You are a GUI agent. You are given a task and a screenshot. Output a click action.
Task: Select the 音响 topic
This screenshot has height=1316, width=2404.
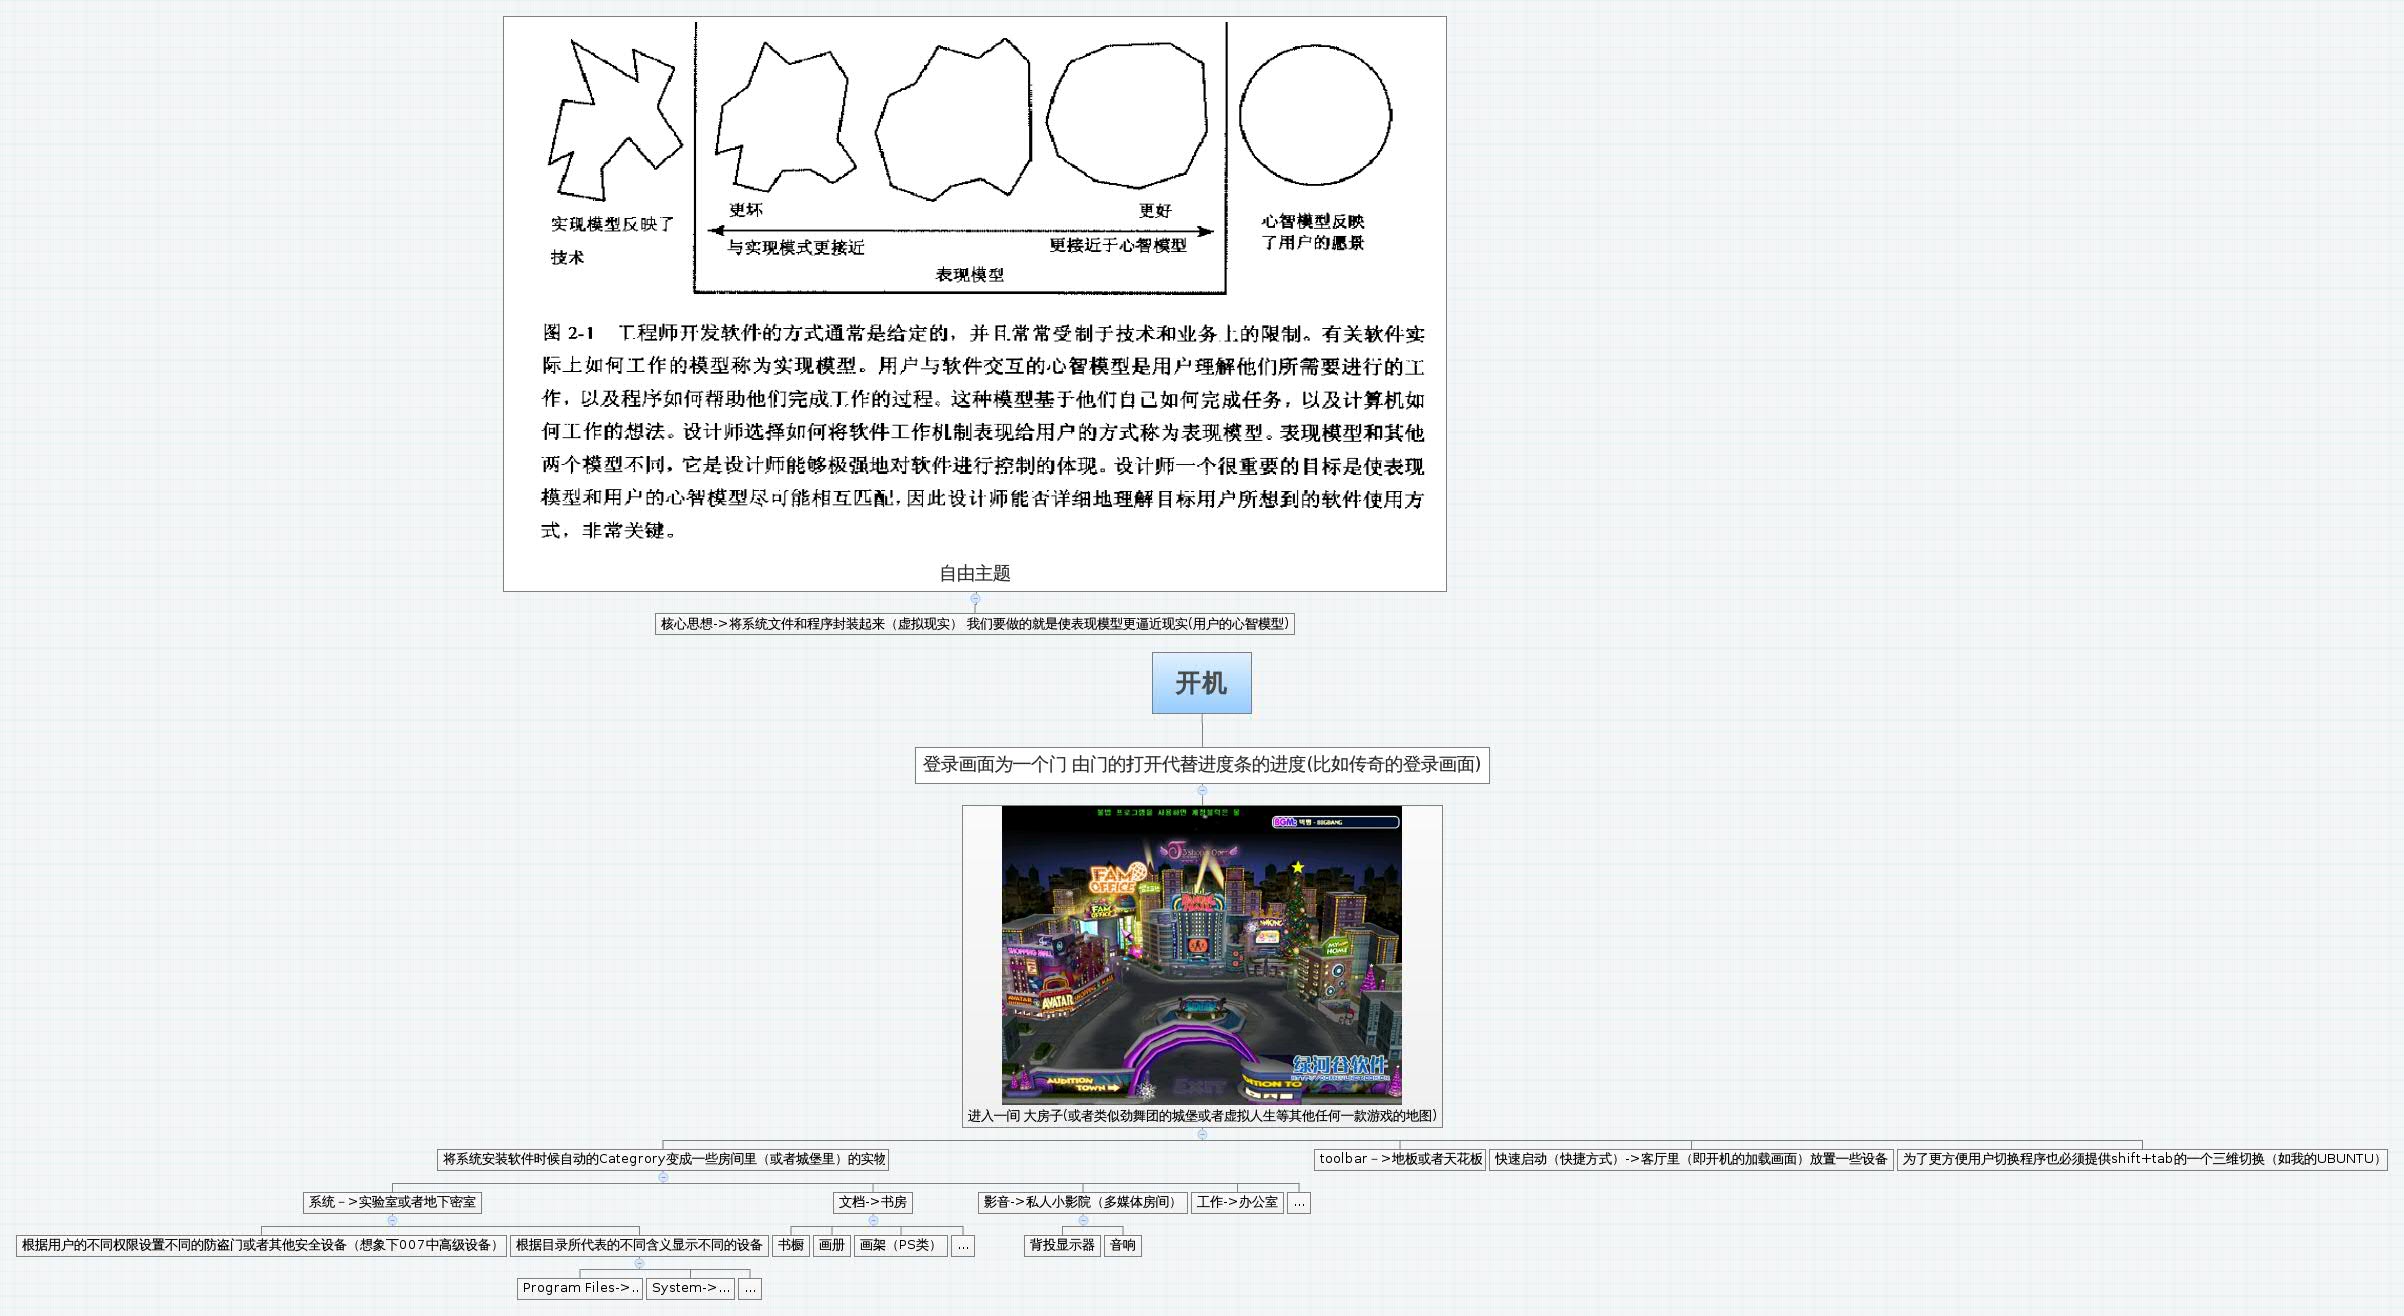pos(1123,1245)
